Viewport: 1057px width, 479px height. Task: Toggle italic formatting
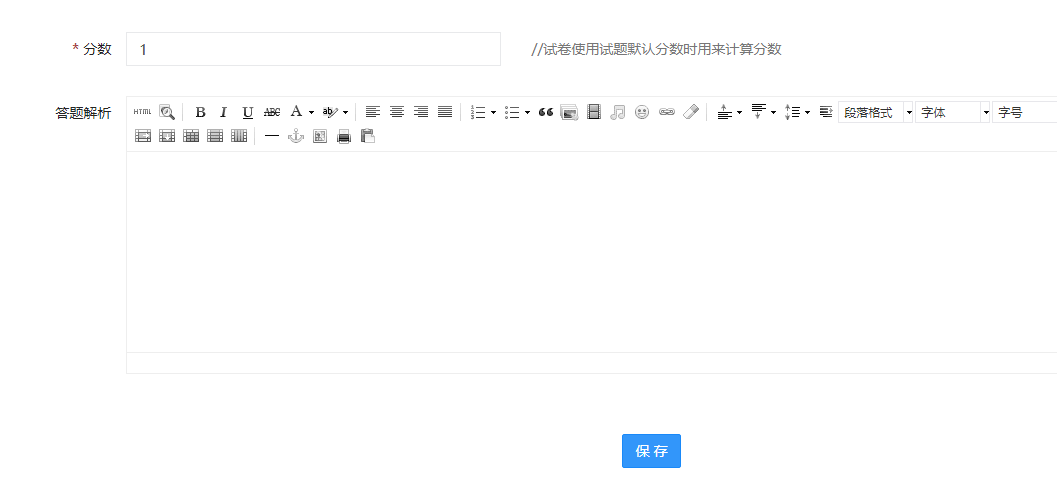pyautogui.click(x=224, y=113)
